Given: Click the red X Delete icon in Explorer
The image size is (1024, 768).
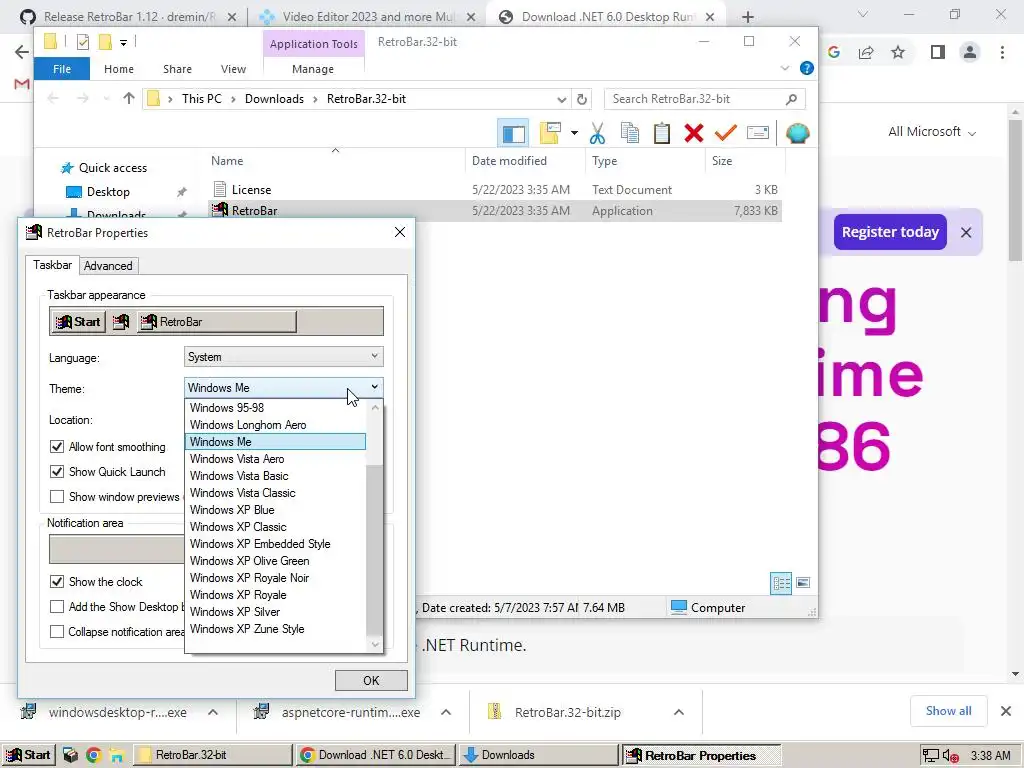Looking at the screenshot, I should pos(694,133).
